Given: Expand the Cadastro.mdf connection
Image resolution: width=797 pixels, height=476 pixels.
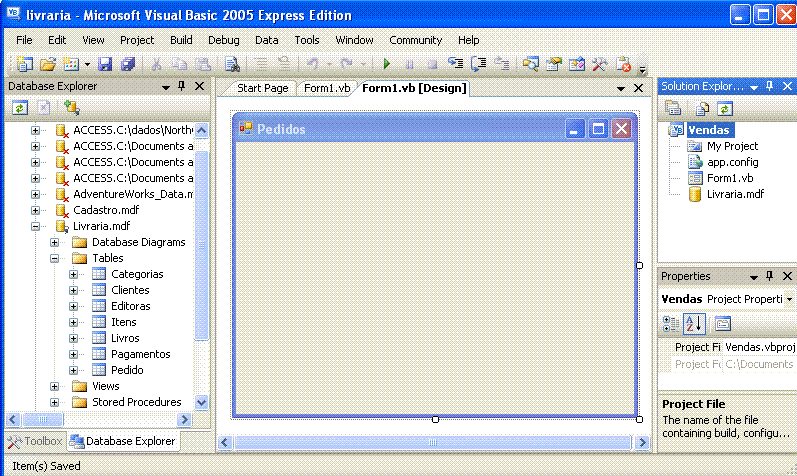Looking at the screenshot, I should tap(35, 210).
